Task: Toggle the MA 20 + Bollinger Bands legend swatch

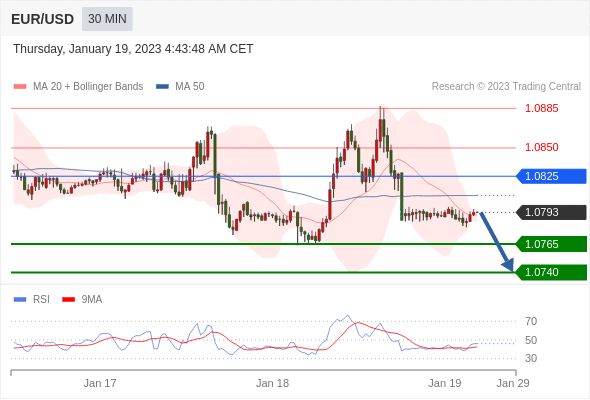Action: [x=20, y=87]
